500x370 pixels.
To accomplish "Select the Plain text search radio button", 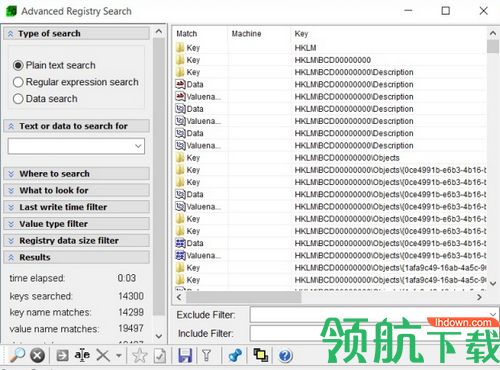I will point(18,65).
